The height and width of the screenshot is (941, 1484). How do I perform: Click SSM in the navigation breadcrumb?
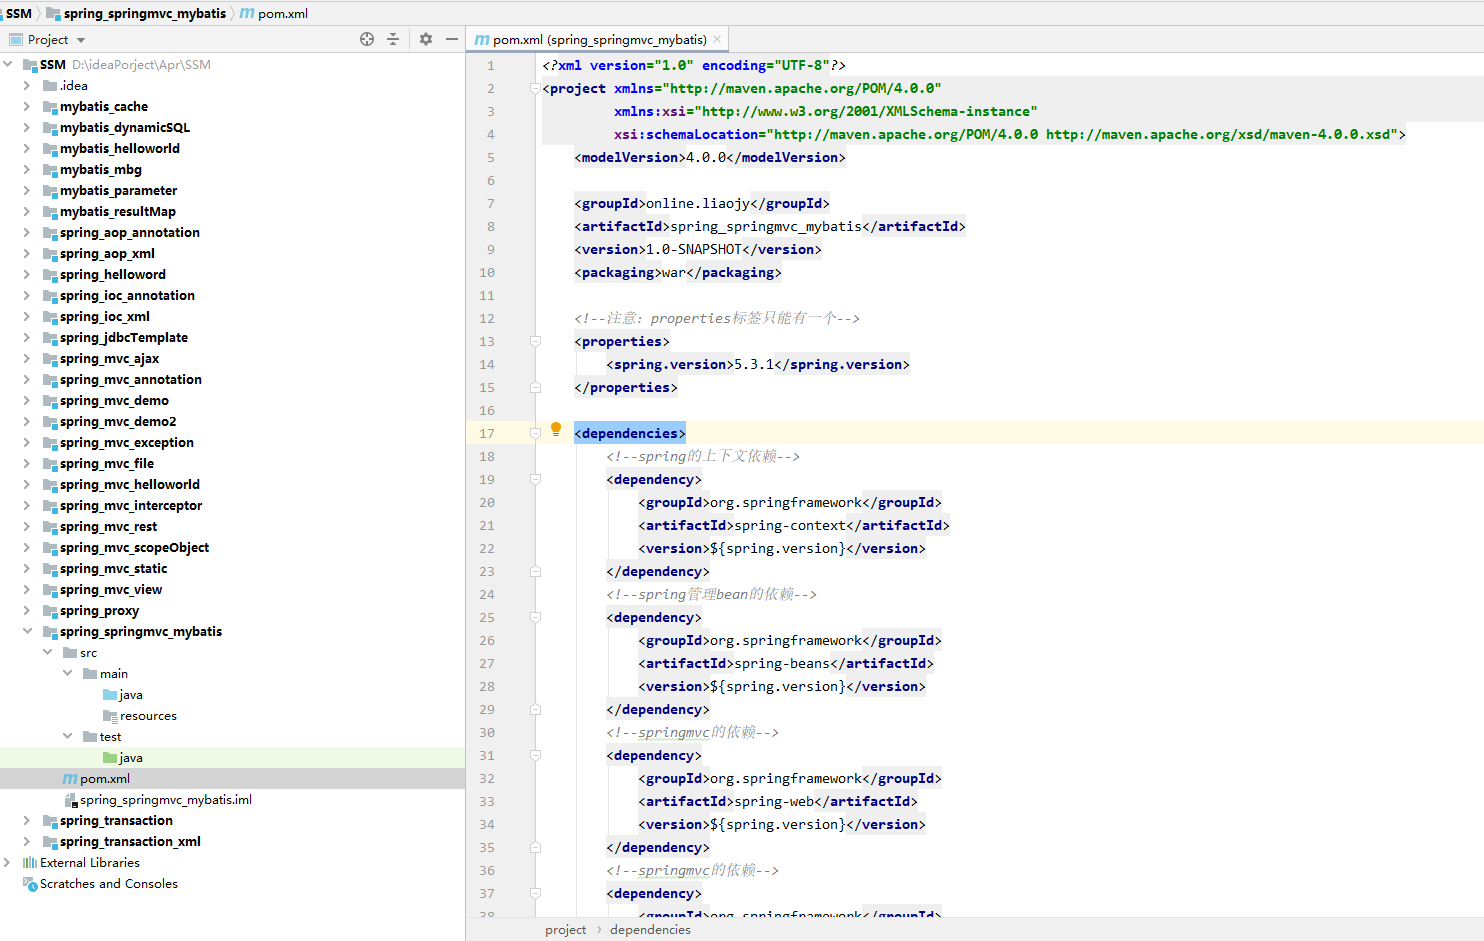point(19,13)
